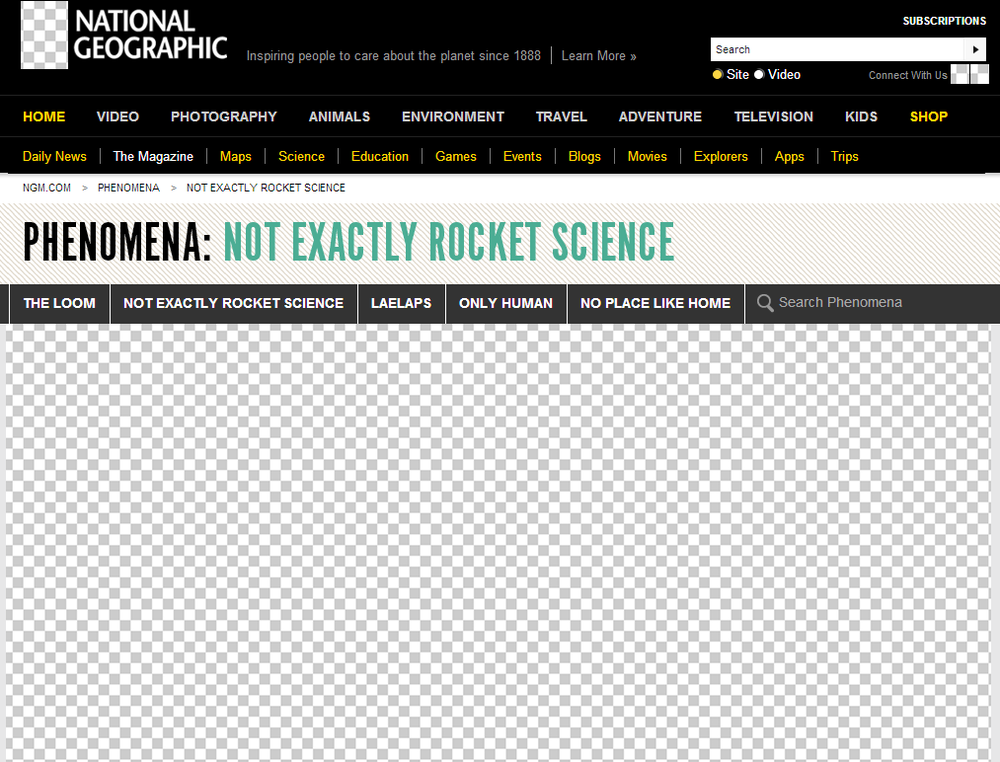
Task: Open the Games link
Action: (455, 156)
